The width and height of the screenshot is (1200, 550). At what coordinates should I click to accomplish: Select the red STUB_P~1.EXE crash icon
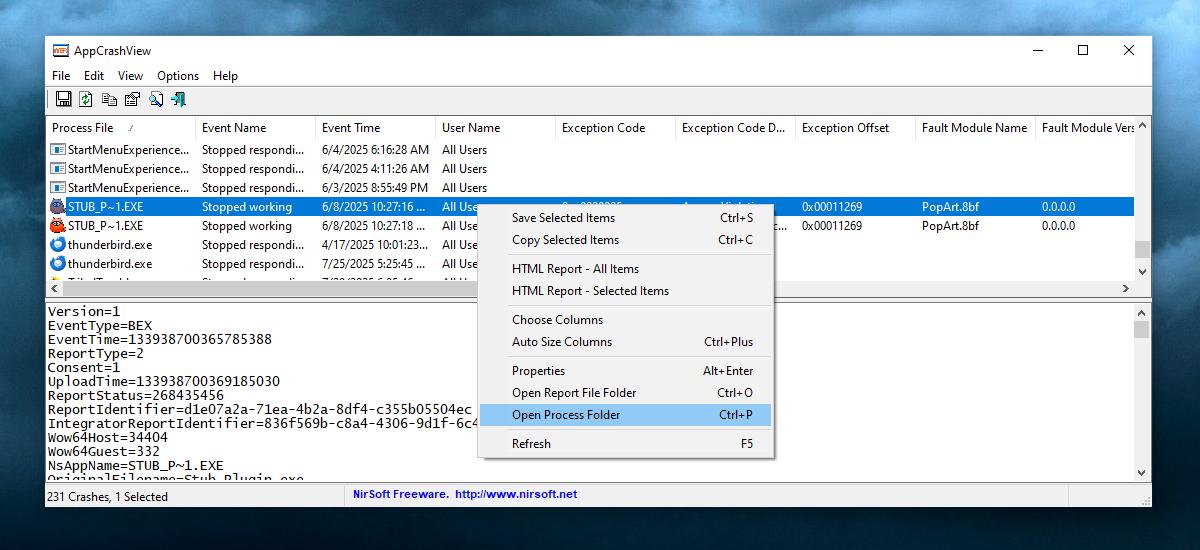coord(58,226)
